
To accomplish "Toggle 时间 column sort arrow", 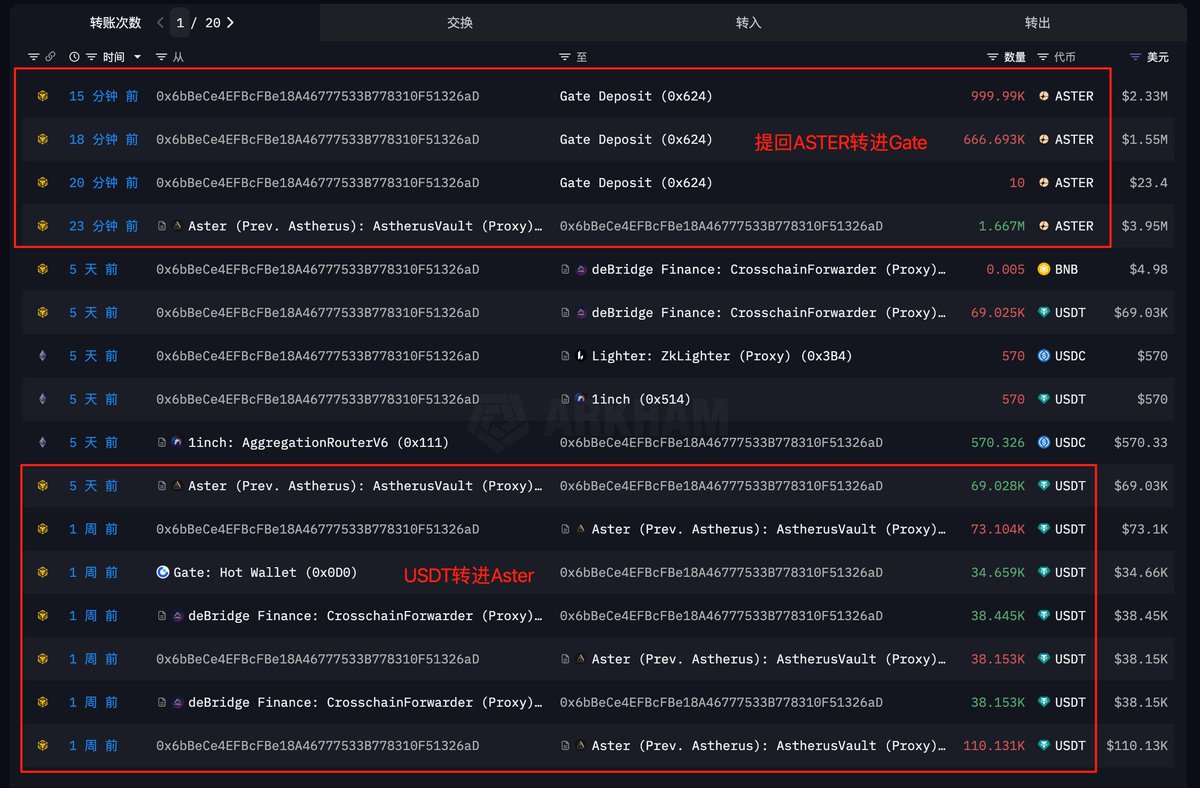I will coord(137,57).
